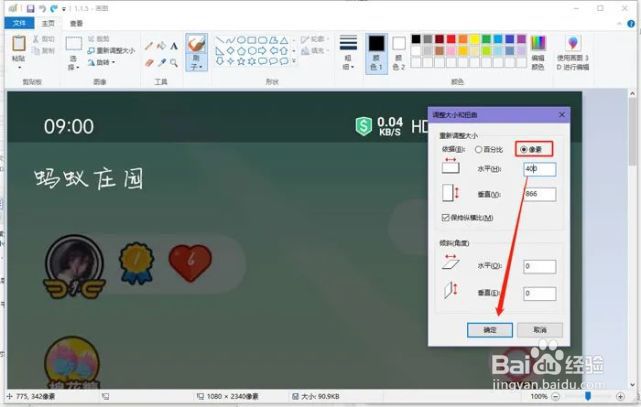Select the Color 1 foreground button
This screenshot has height=407, width=641.
(376, 53)
